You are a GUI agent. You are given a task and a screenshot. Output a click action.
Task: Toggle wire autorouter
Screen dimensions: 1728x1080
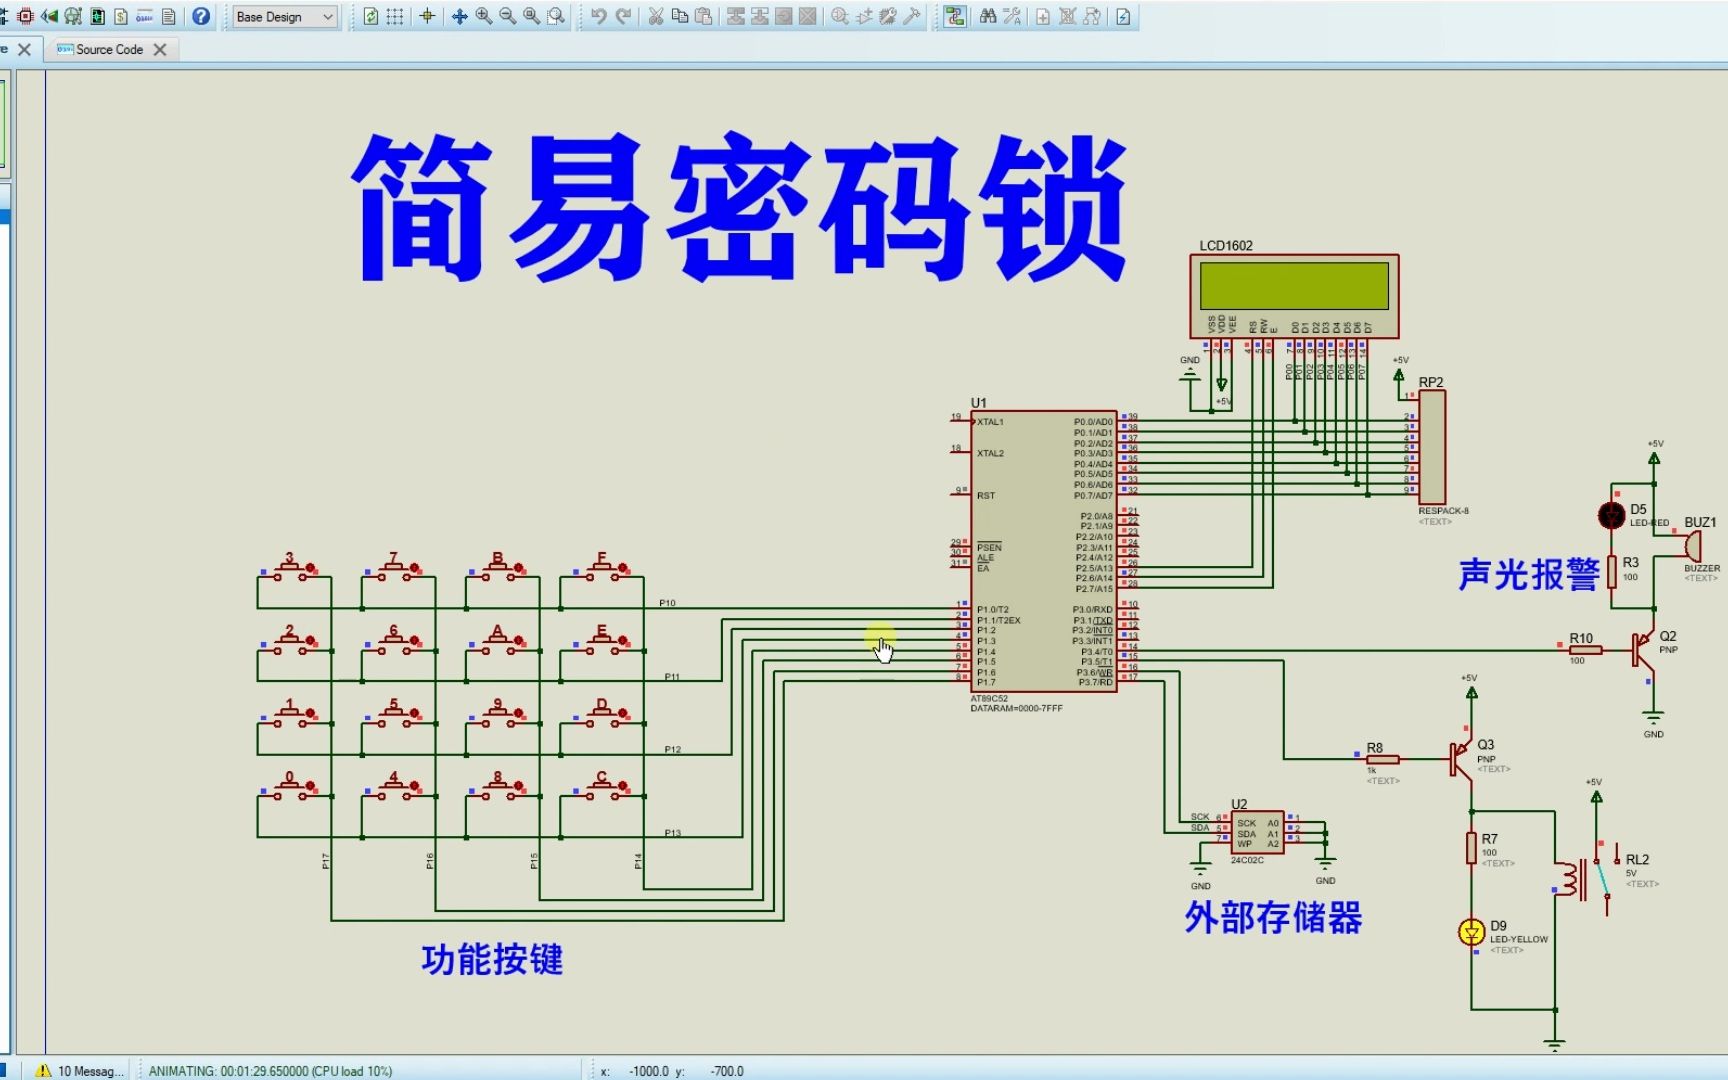coord(955,16)
